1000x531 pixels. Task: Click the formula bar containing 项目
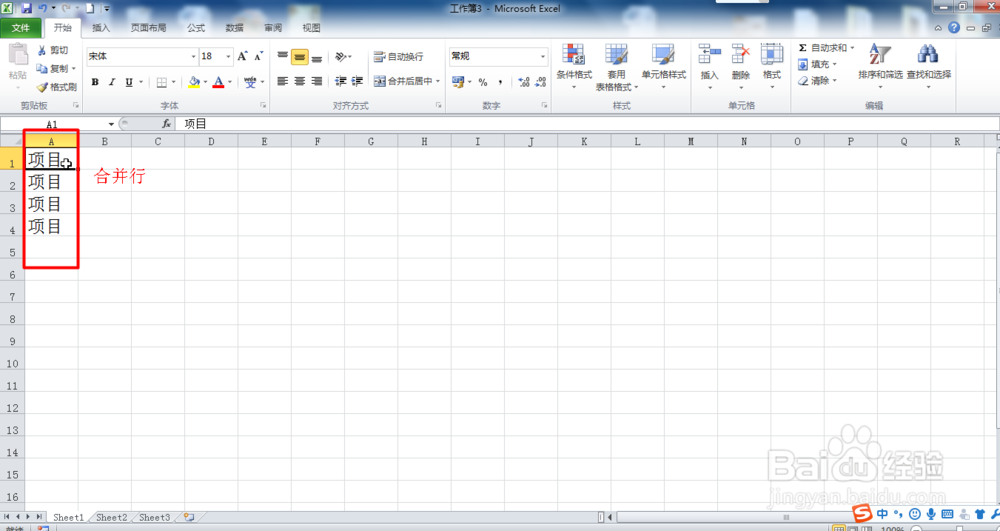[587, 124]
